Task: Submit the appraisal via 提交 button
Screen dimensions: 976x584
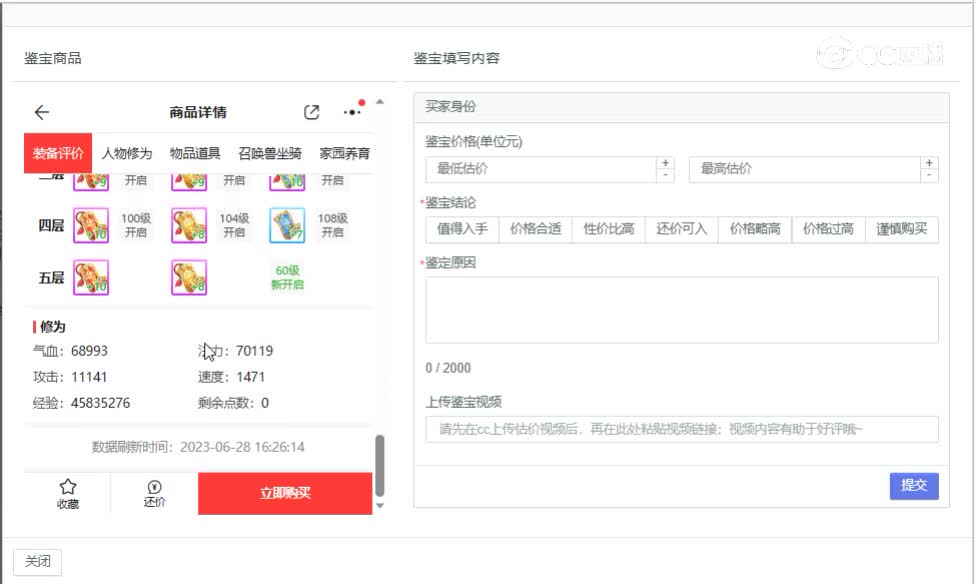Action: [x=913, y=485]
